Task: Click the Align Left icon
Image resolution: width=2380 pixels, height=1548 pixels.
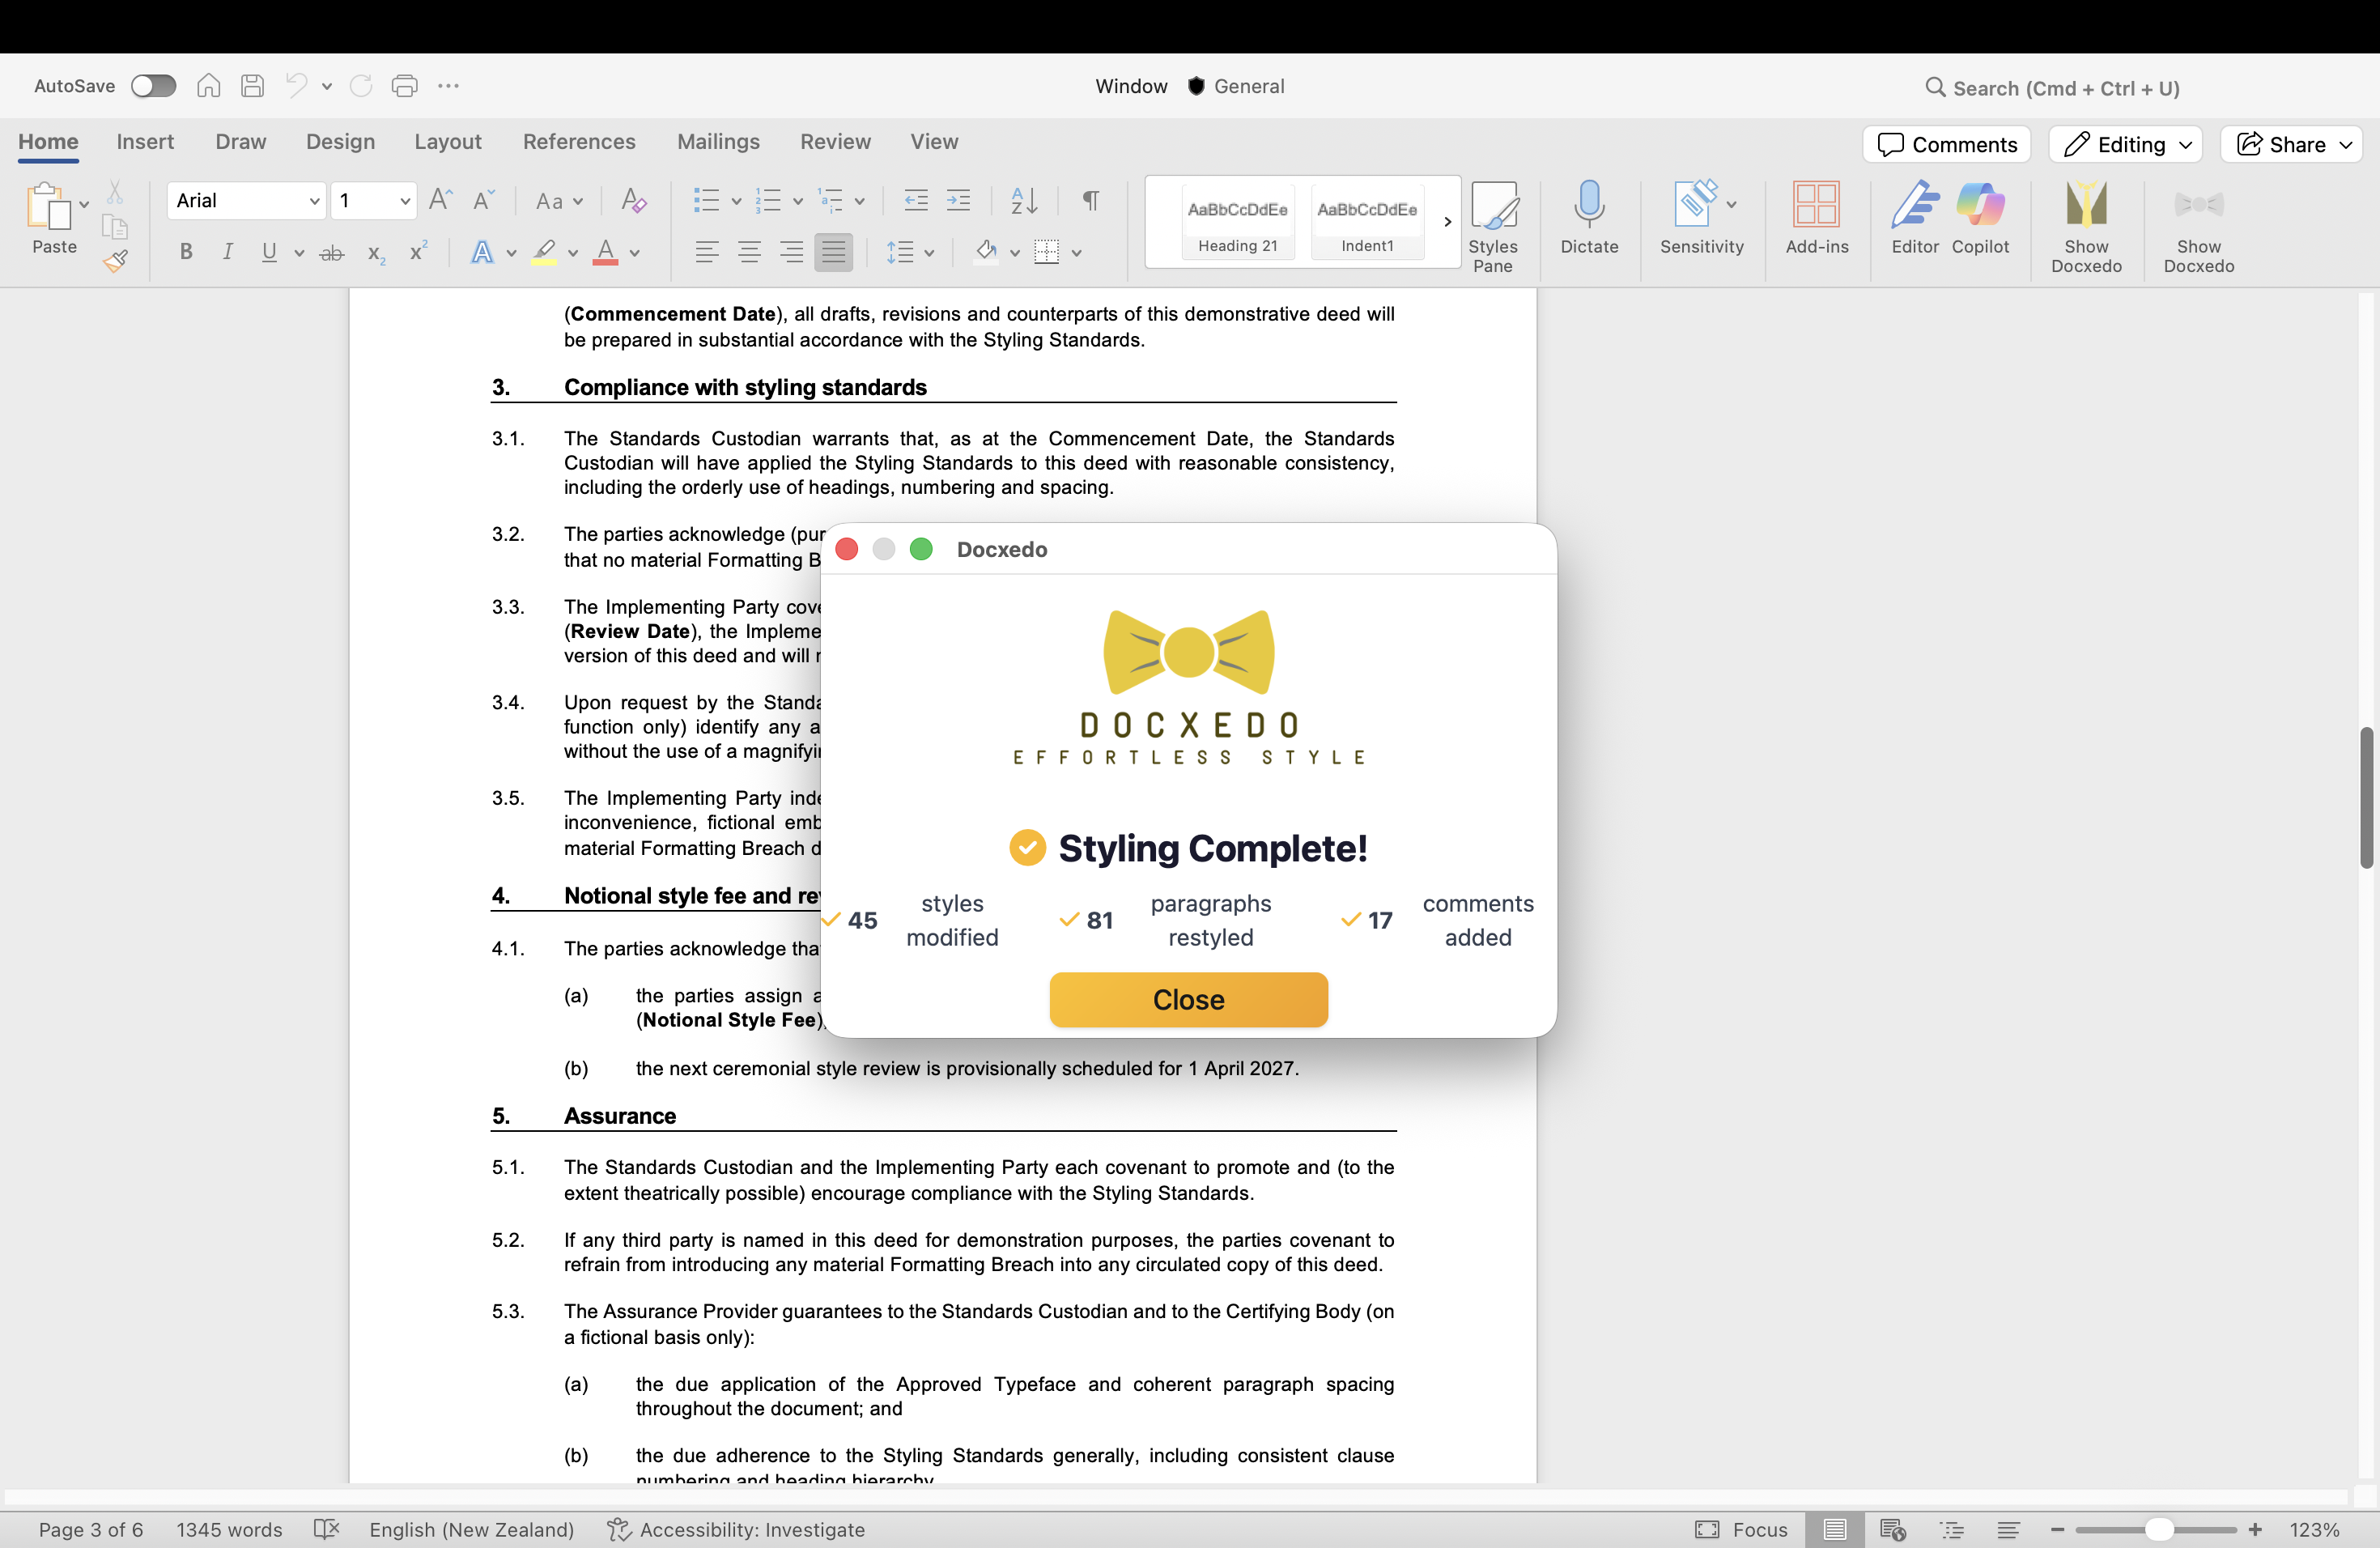Action: [707, 252]
